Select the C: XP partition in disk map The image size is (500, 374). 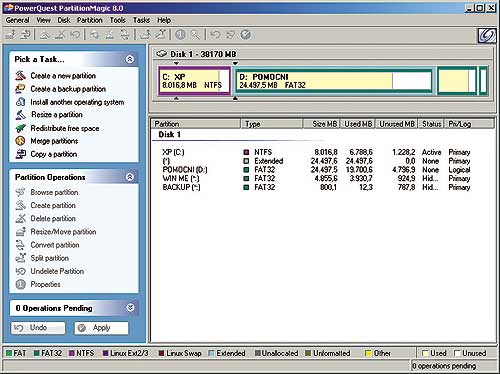coord(194,81)
